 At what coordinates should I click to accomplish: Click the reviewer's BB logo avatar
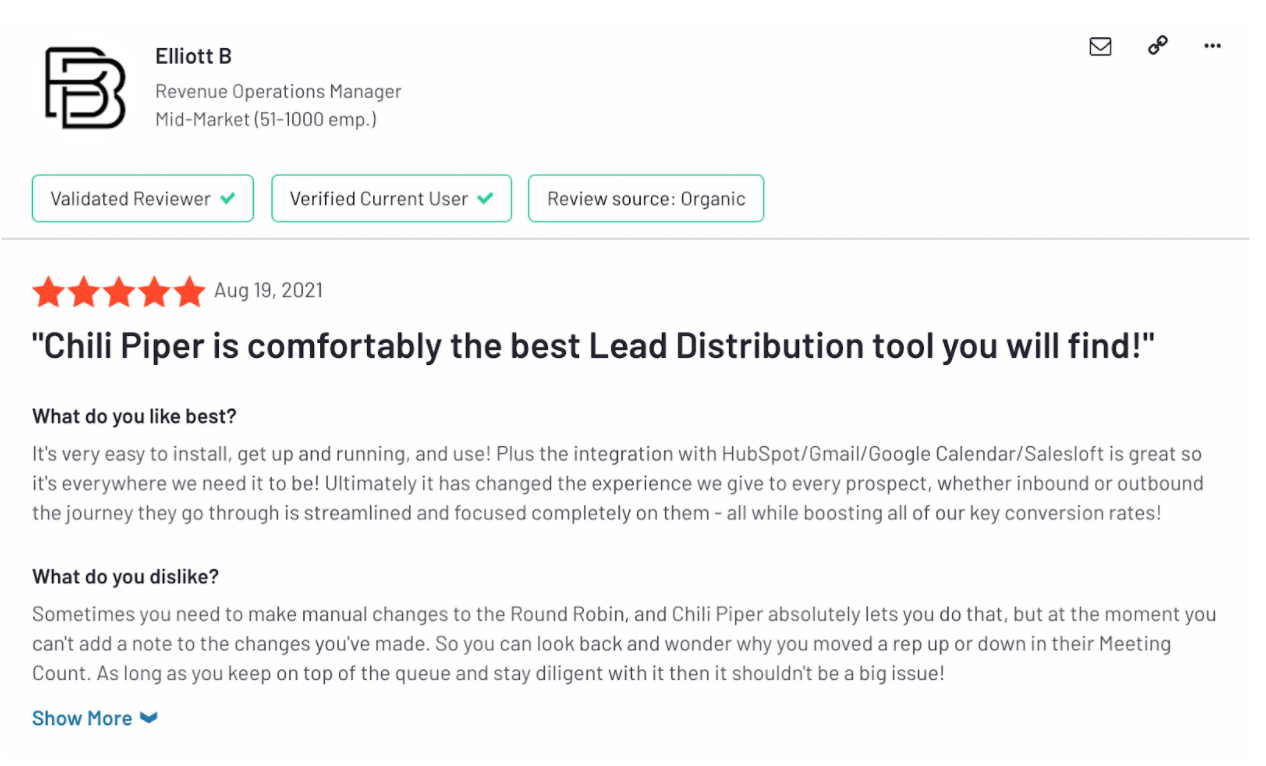pos(85,87)
